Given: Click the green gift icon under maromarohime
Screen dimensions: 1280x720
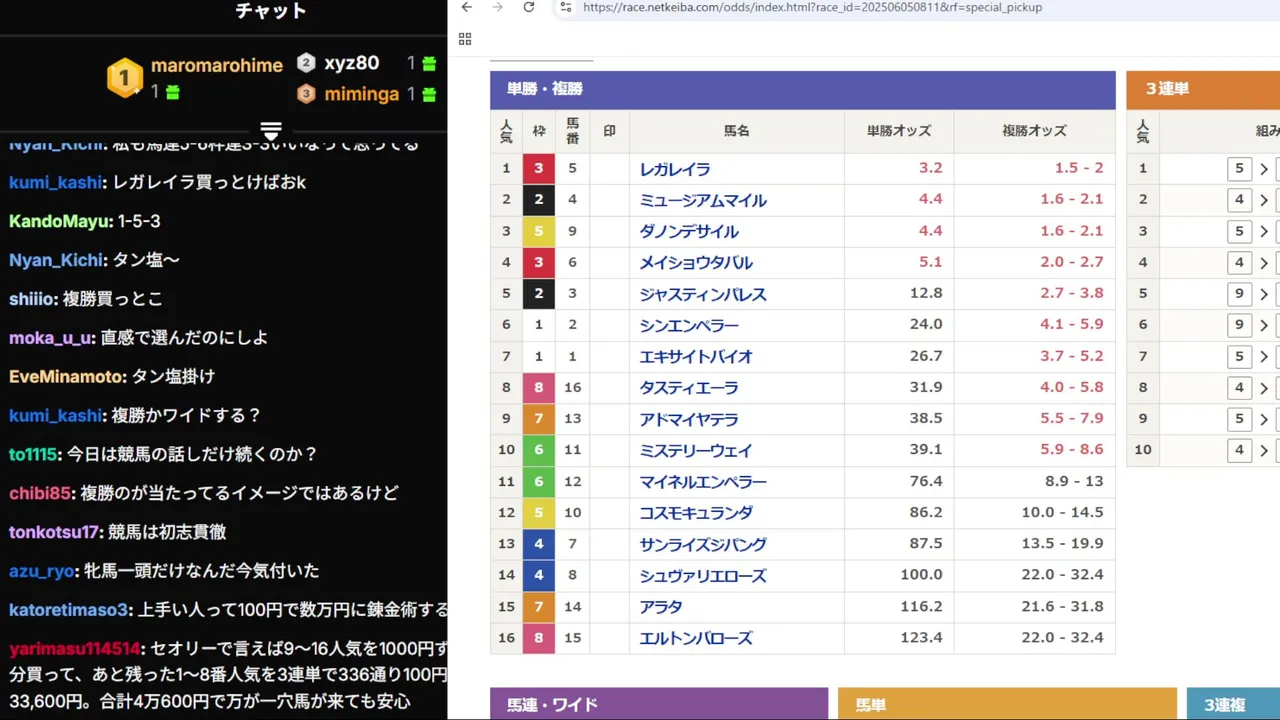Looking at the screenshot, I should coord(172,92).
